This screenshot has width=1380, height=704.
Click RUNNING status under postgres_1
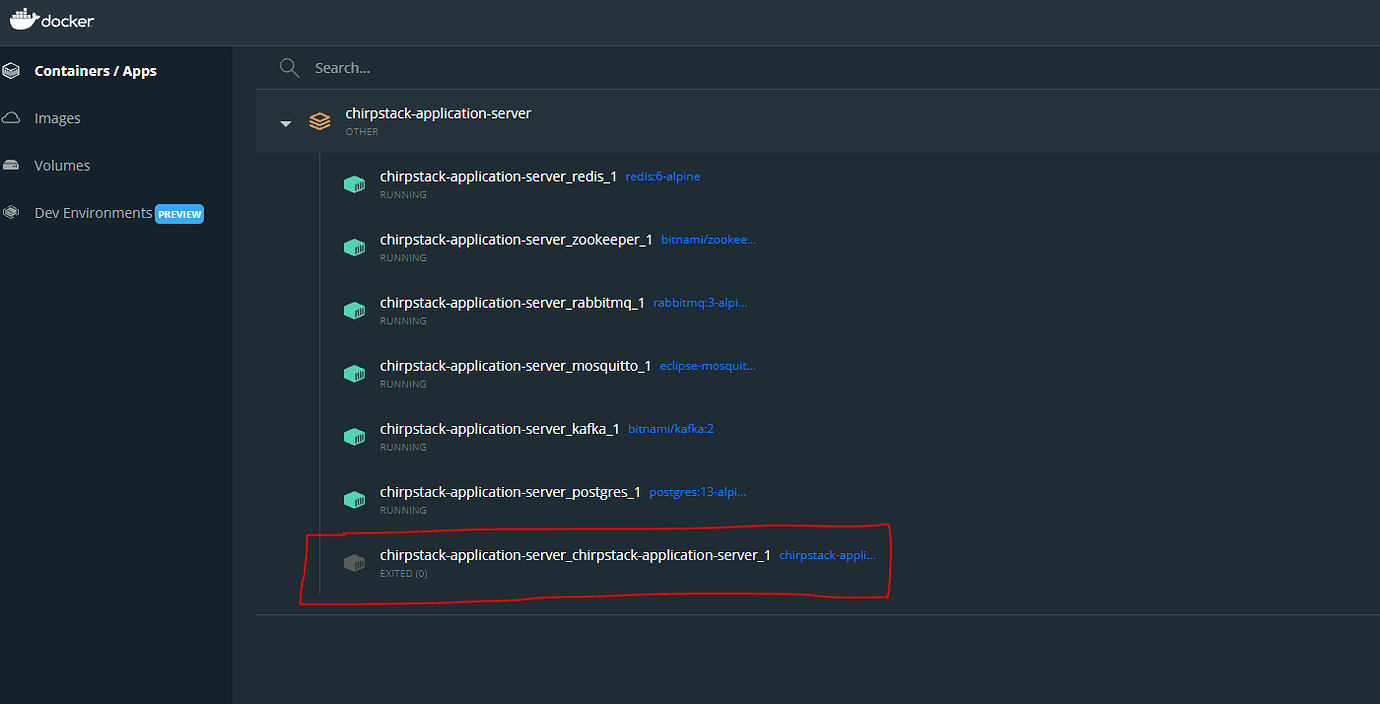403,510
